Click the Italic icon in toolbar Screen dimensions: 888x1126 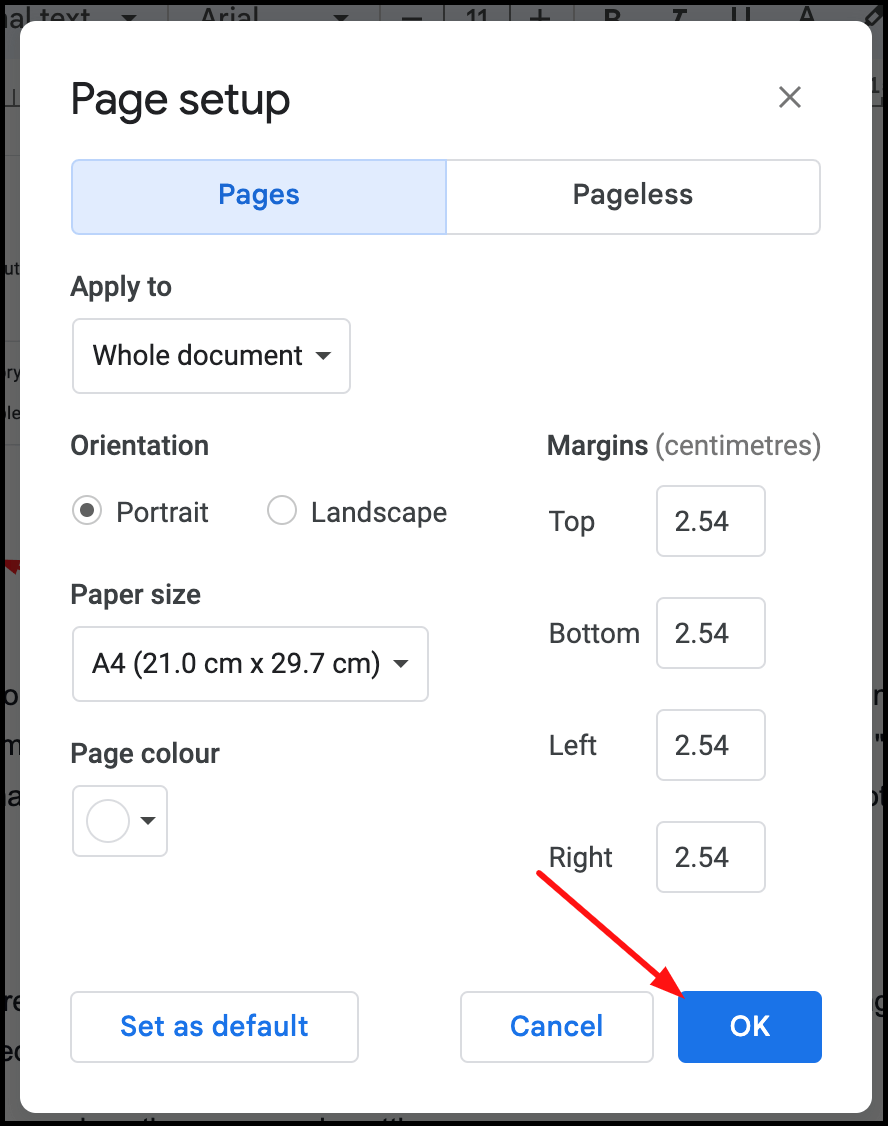[x=678, y=14]
